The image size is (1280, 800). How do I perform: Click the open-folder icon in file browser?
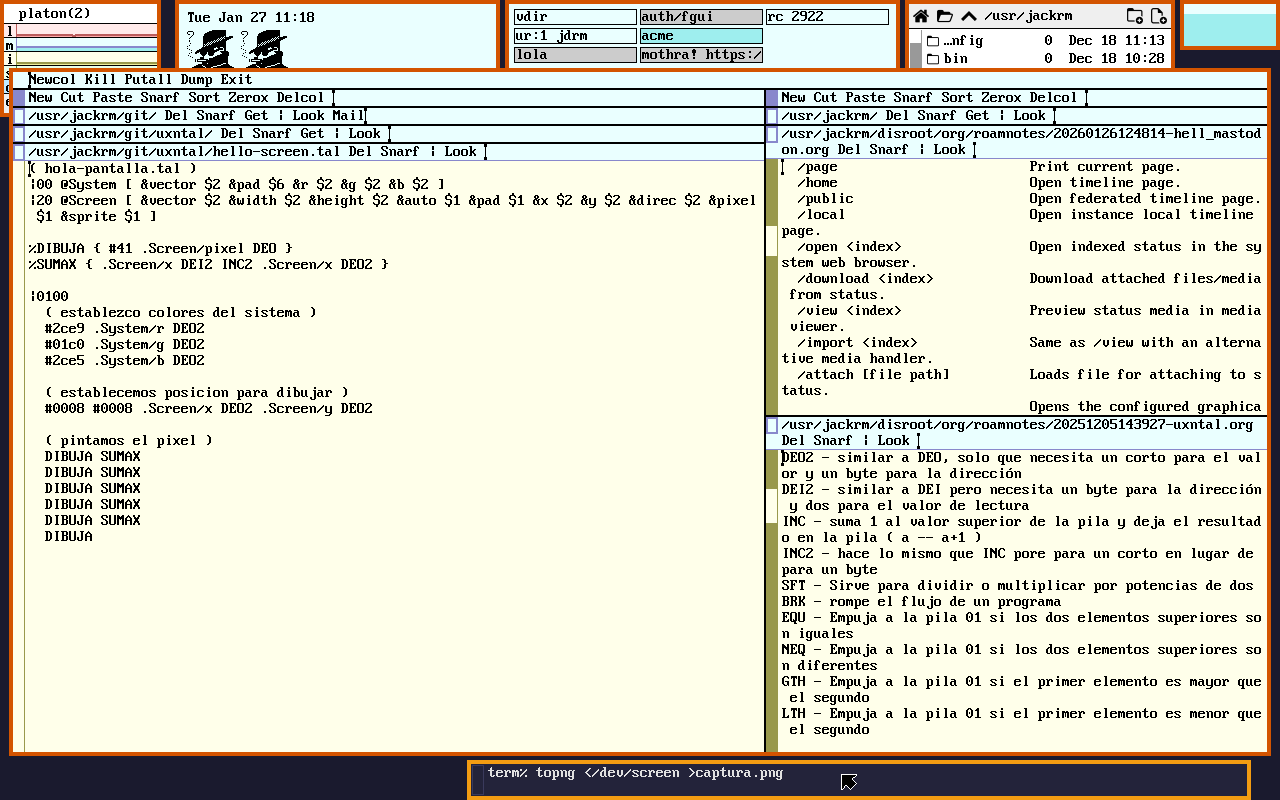[945, 16]
